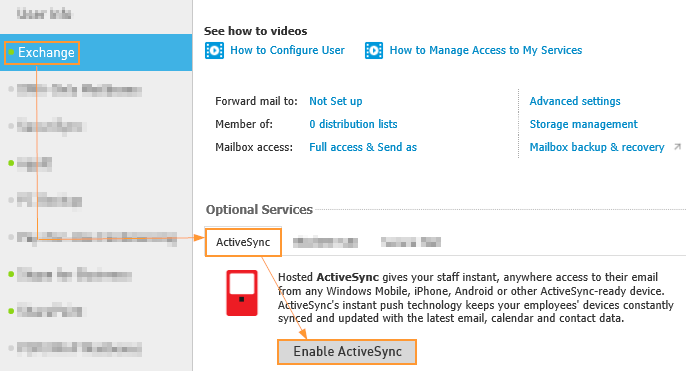Open the 0 distribution lists link
The image size is (686, 371).
tap(353, 124)
